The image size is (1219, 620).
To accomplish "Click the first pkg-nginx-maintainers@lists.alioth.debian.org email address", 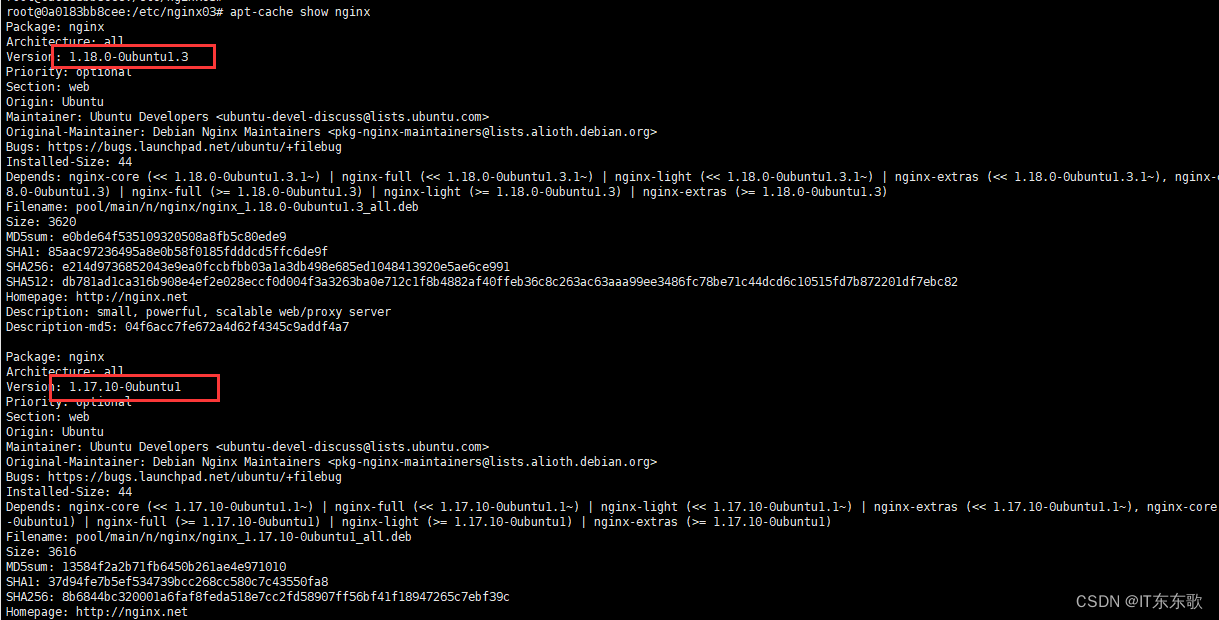I will [x=492, y=132].
